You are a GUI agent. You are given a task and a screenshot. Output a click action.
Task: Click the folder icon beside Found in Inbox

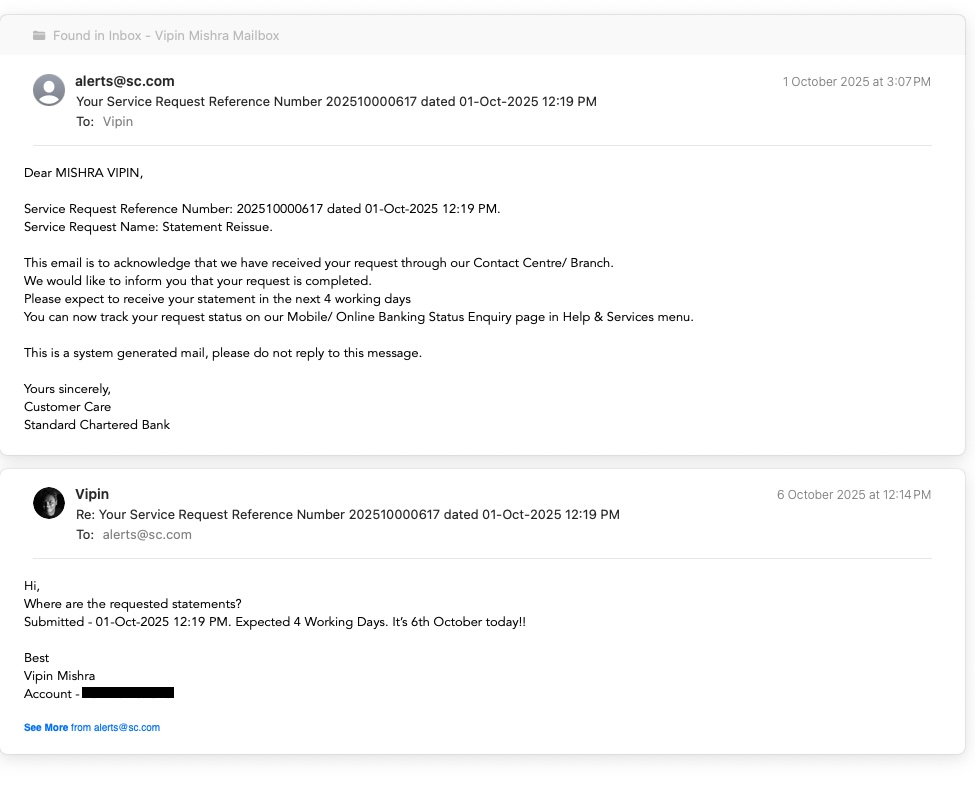[39, 35]
